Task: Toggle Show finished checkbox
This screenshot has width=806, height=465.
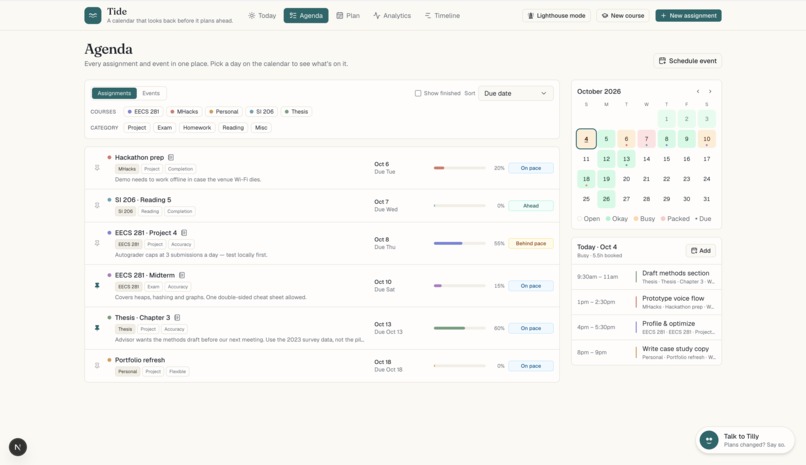Action: click(x=418, y=94)
